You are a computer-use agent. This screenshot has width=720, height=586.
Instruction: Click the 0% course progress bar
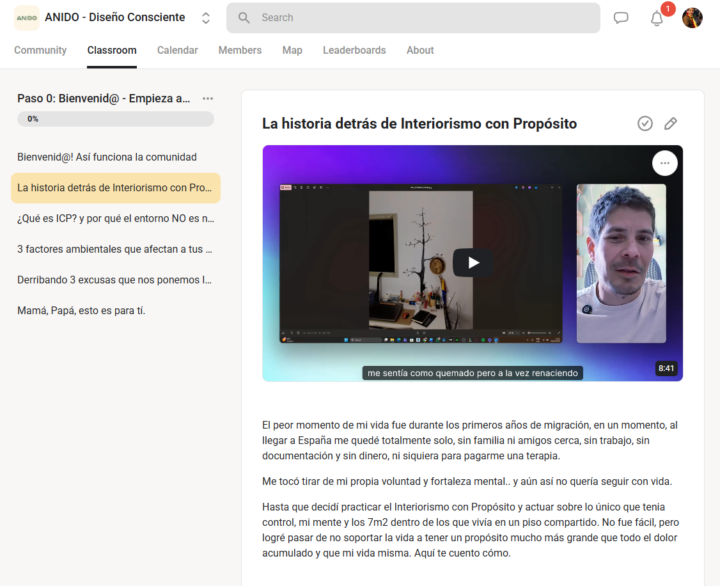click(x=115, y=119)
